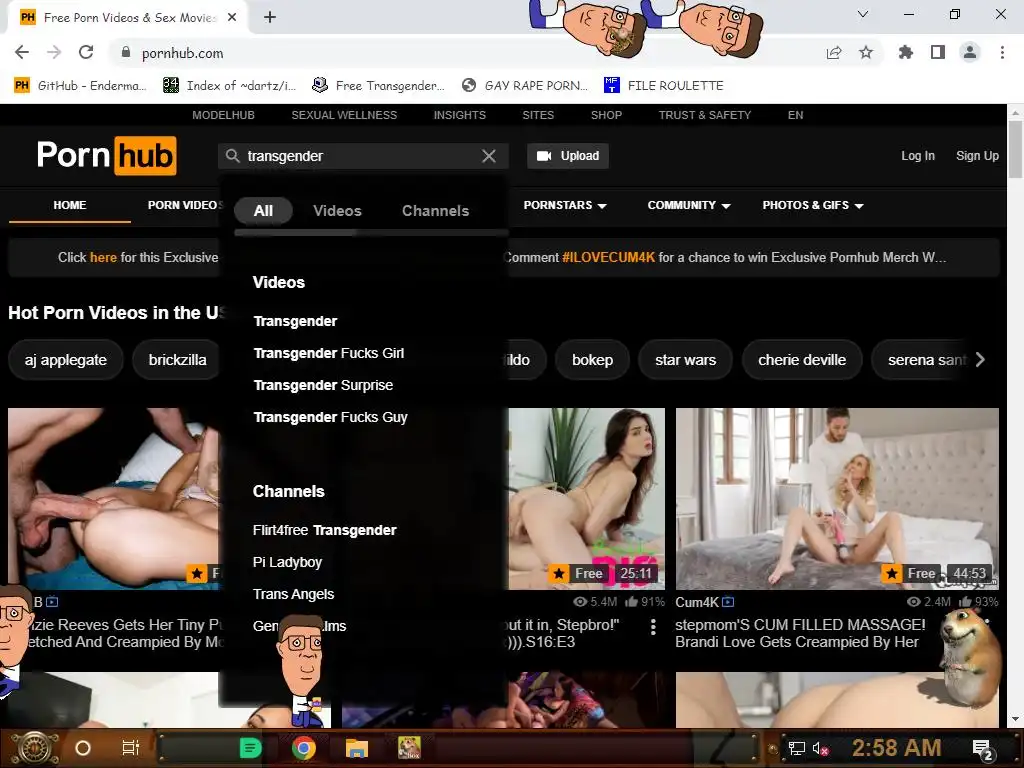Open the share this page icon

point(834,52)
